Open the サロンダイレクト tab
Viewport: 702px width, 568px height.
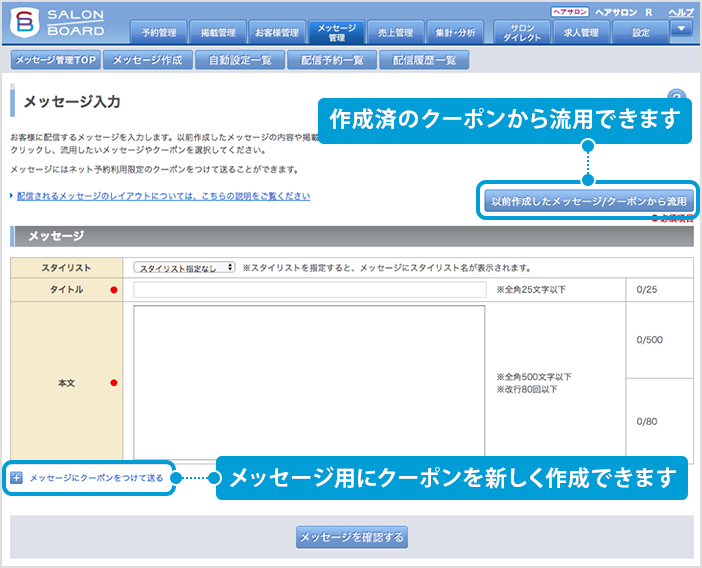[522, 32]
